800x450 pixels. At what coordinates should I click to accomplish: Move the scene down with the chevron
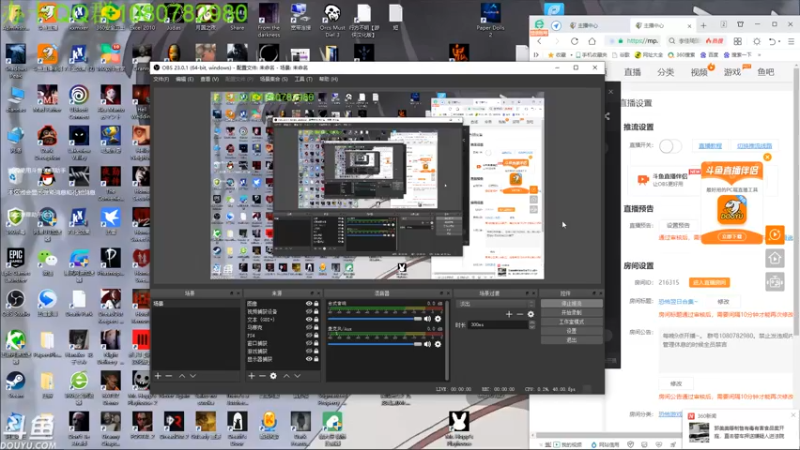coord(193,376)
